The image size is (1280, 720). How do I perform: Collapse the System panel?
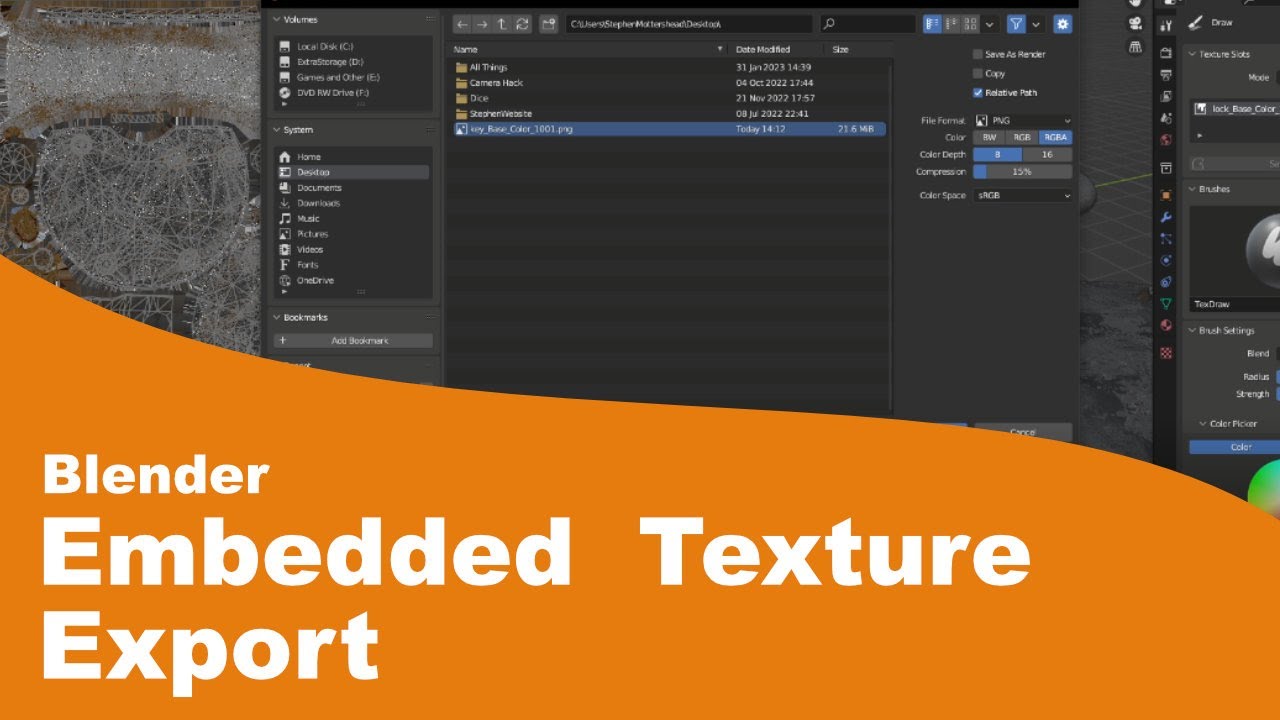[x=277, y=130]
